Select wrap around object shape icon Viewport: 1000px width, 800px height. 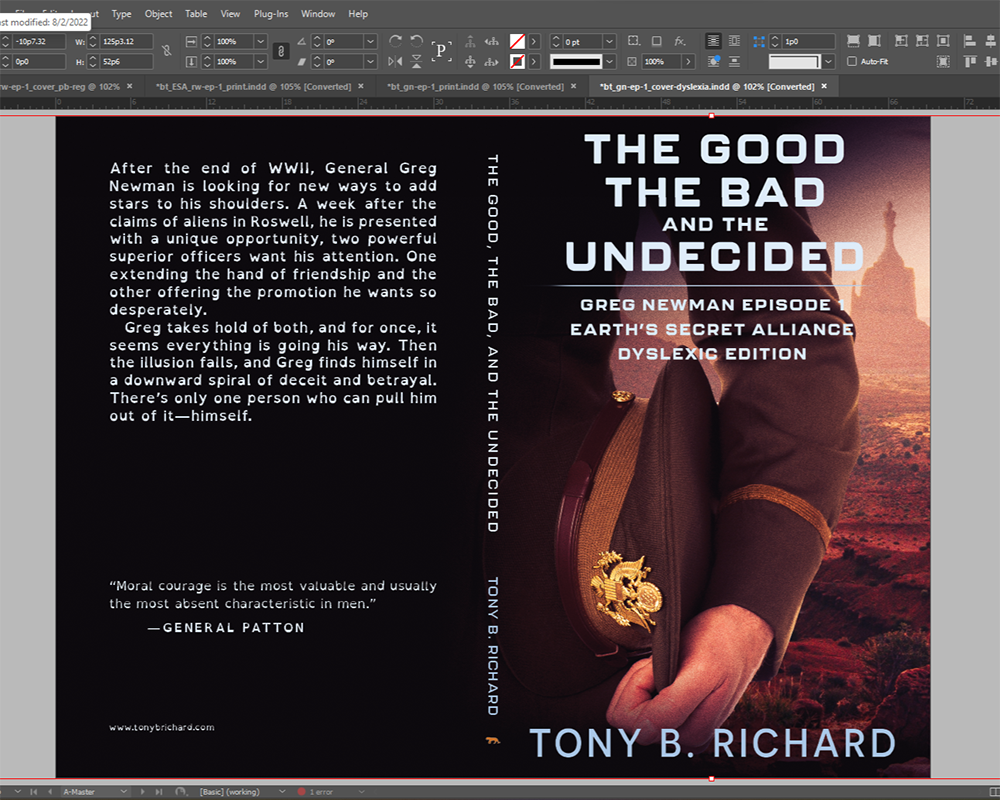[714, 62]
